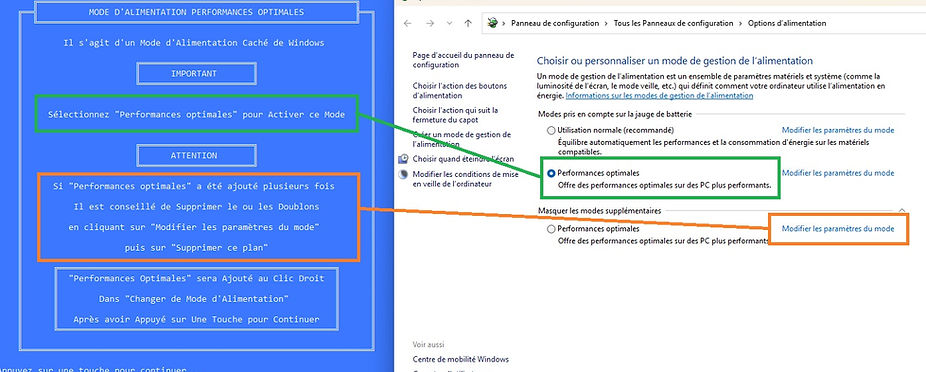Open Panneau de configuration breadcrumb
The width and height of the screenshot is (926, 372).
[555, 24]
